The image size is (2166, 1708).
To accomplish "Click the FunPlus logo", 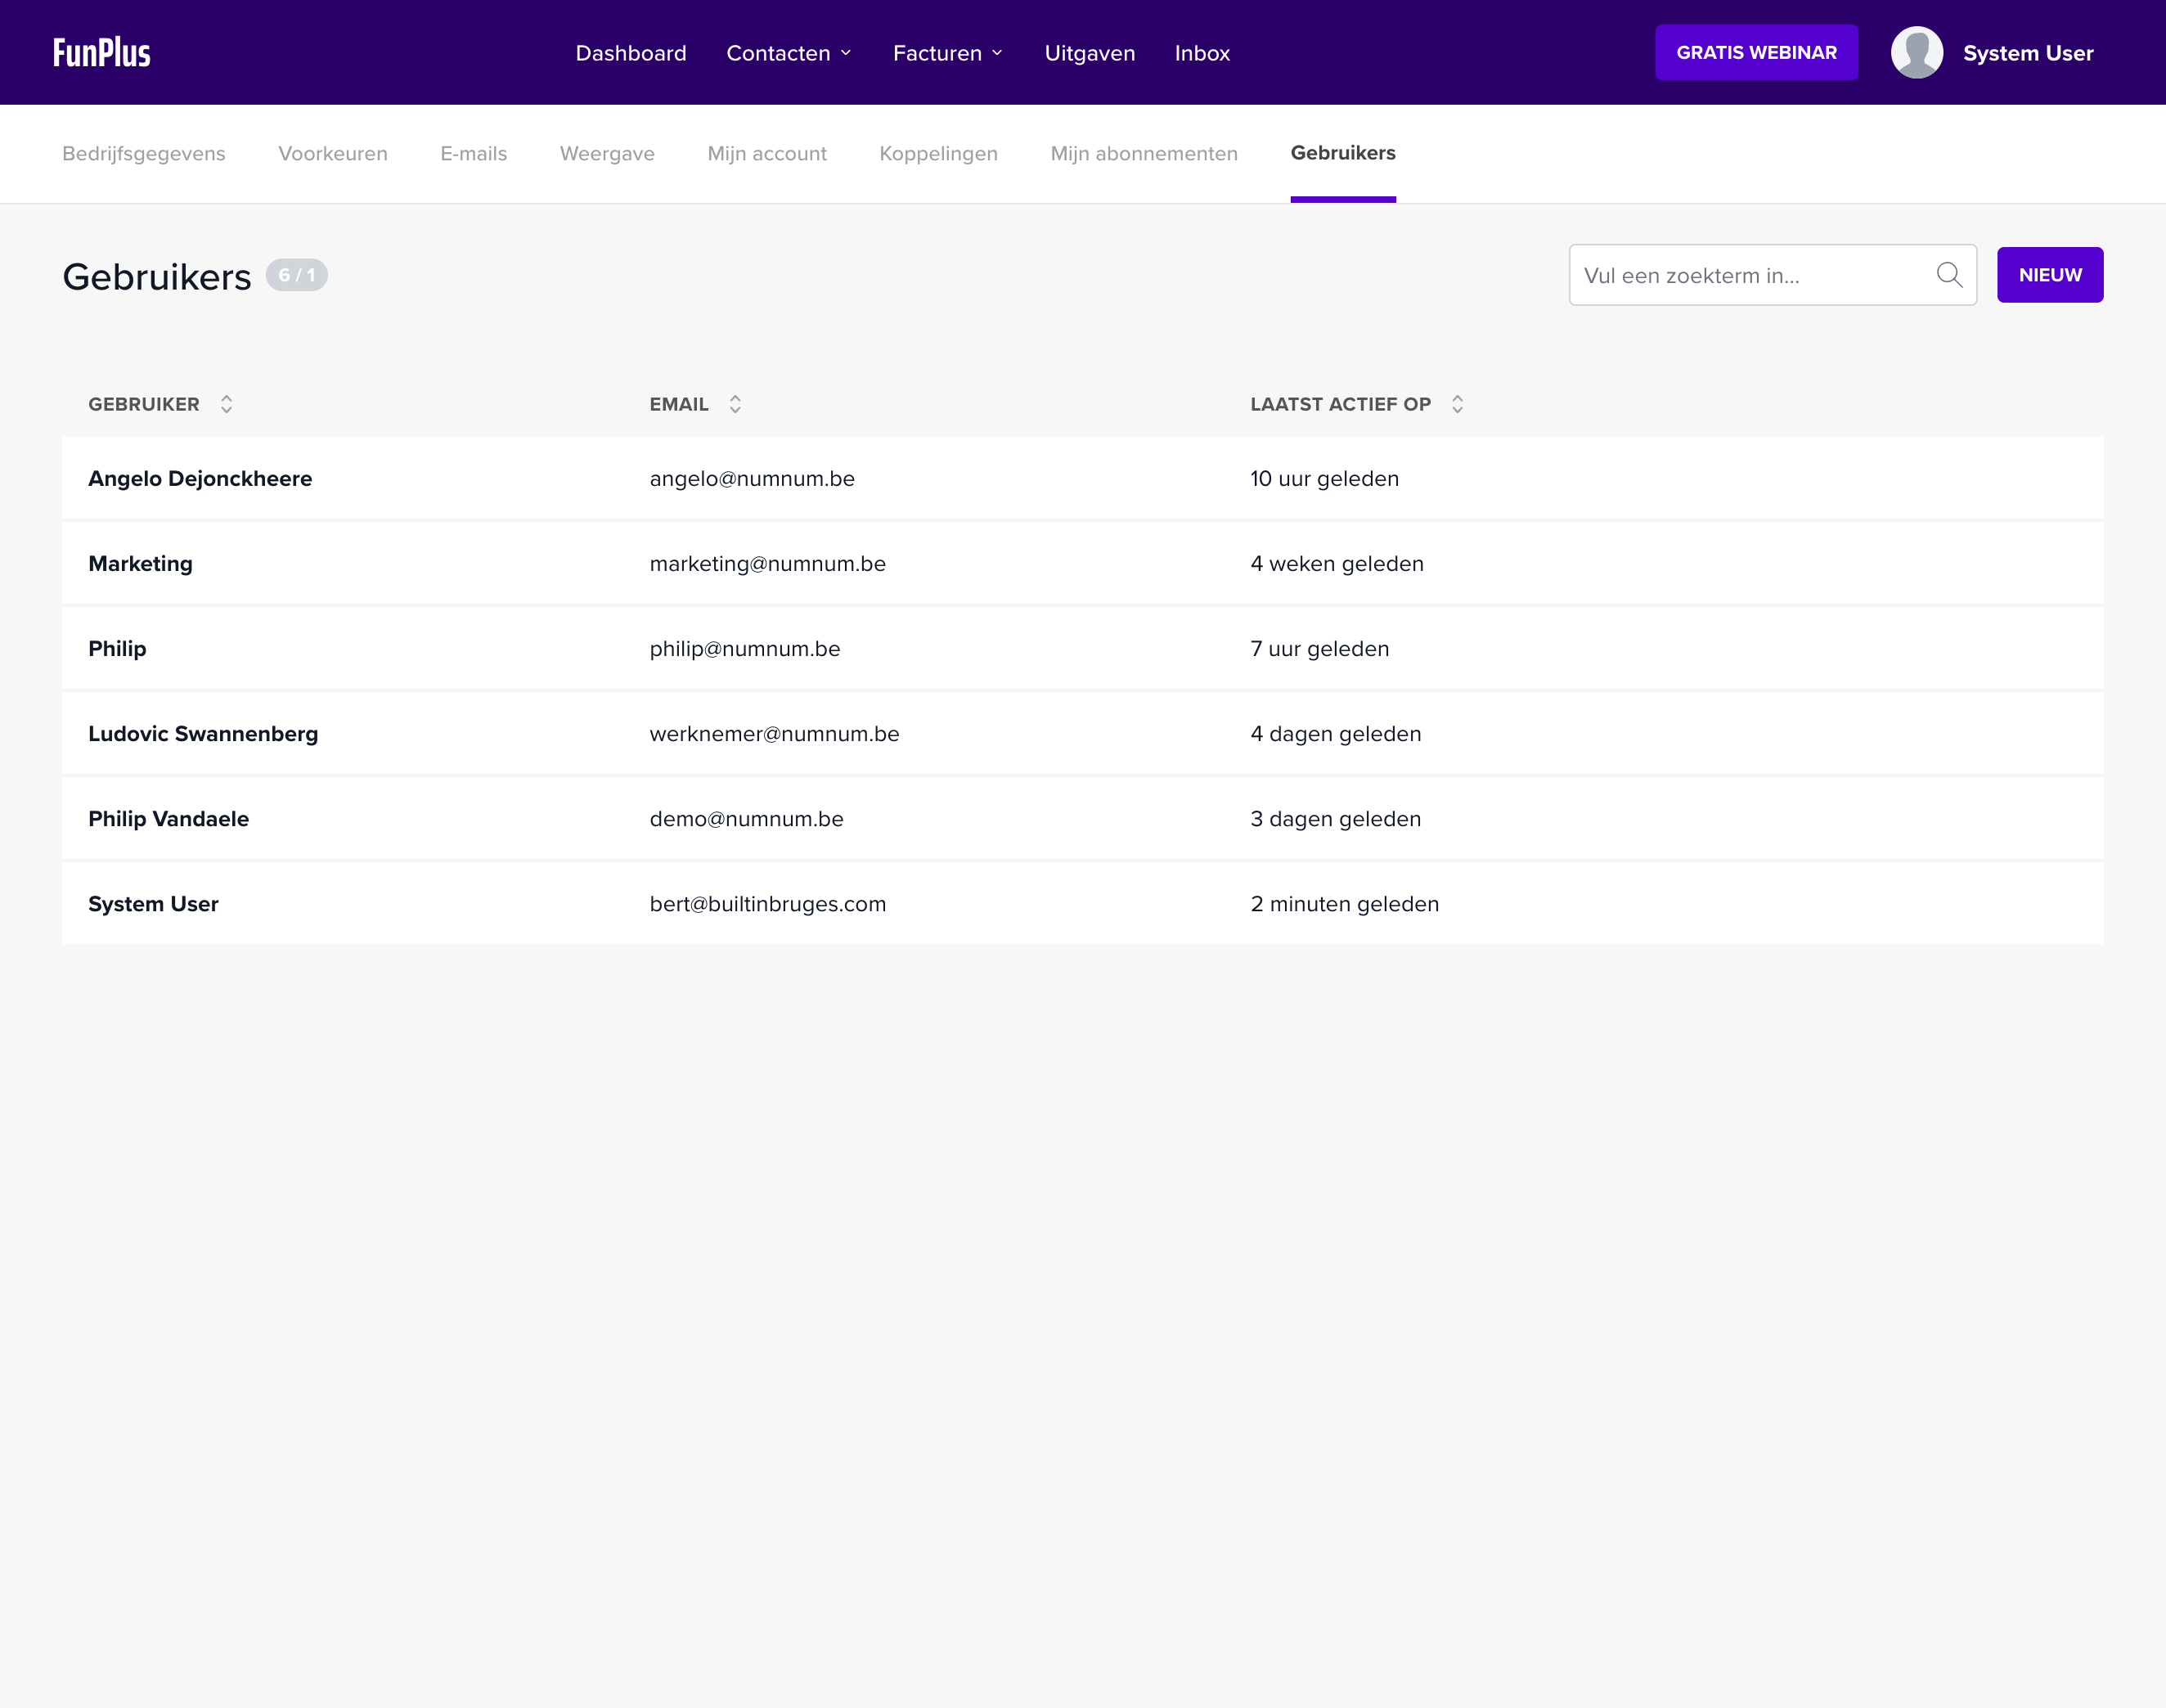I will pyautogui.click(x=102, y=52).
